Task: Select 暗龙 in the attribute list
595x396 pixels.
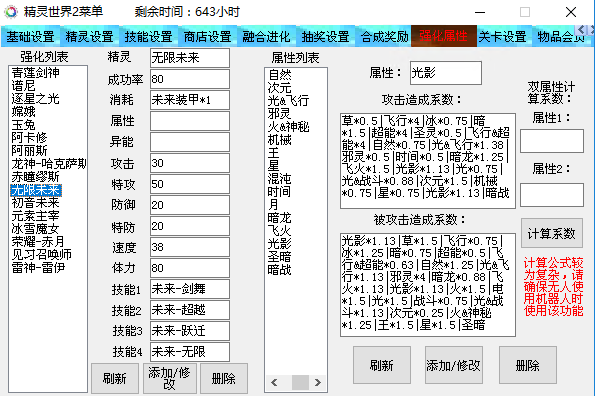Action: click(x=279, y=218)
